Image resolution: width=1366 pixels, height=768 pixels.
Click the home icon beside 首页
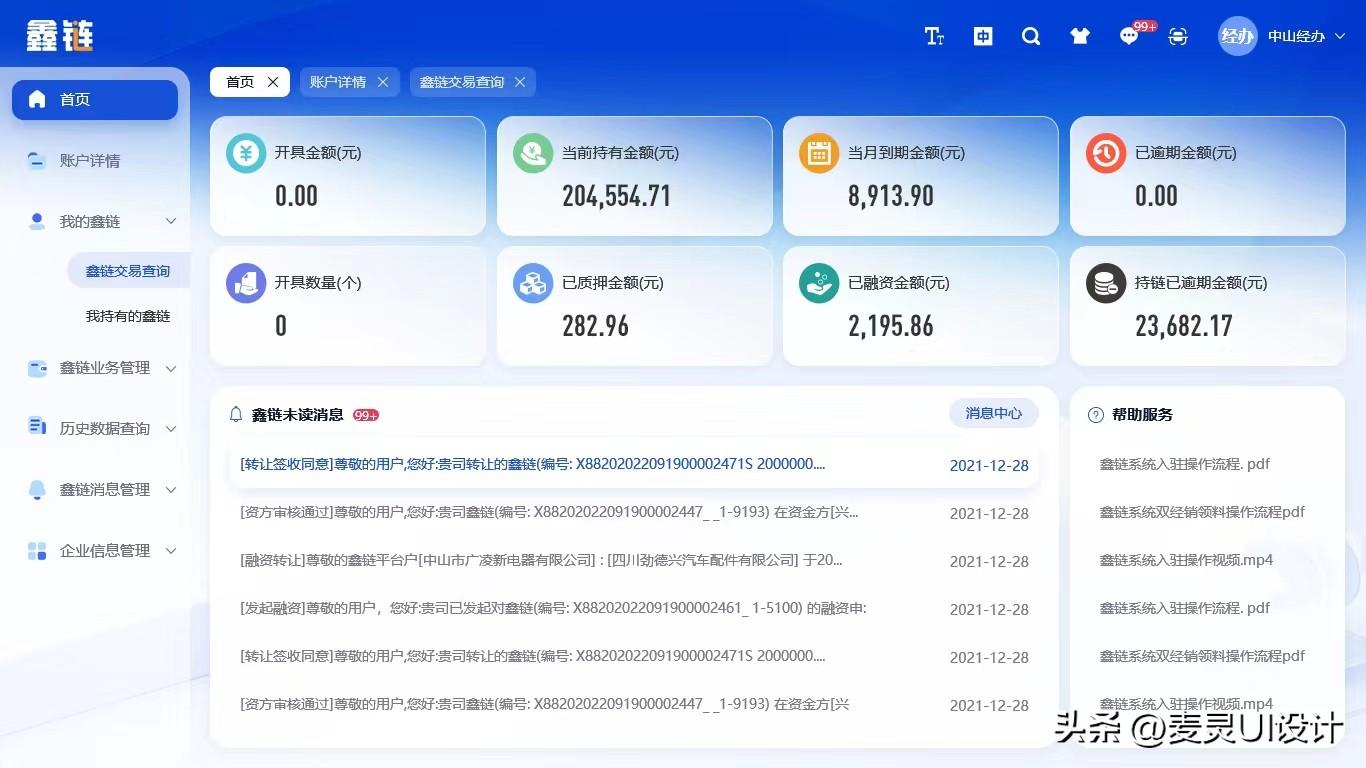[37, 99]
